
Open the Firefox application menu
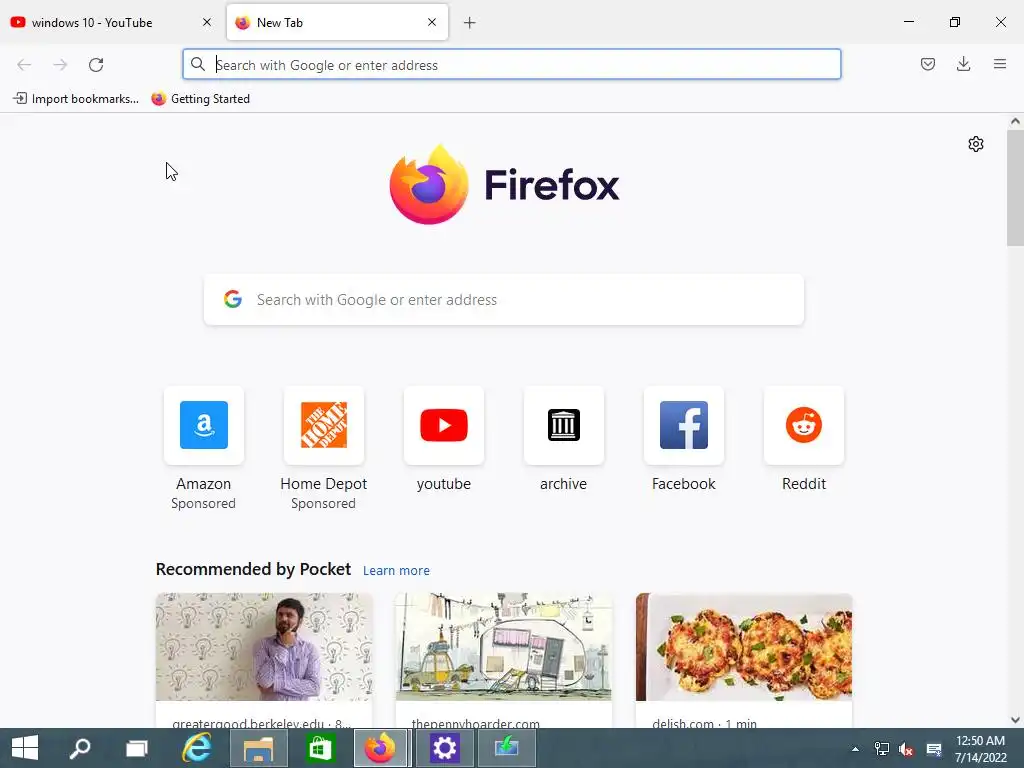pos(1000,64)
